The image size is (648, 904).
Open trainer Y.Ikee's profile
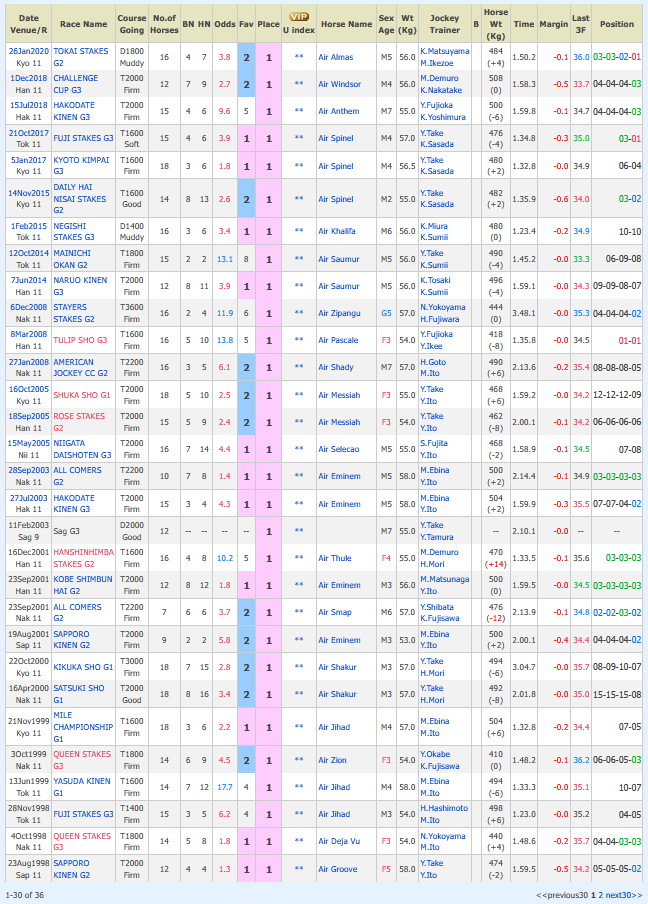coord(431,346)
